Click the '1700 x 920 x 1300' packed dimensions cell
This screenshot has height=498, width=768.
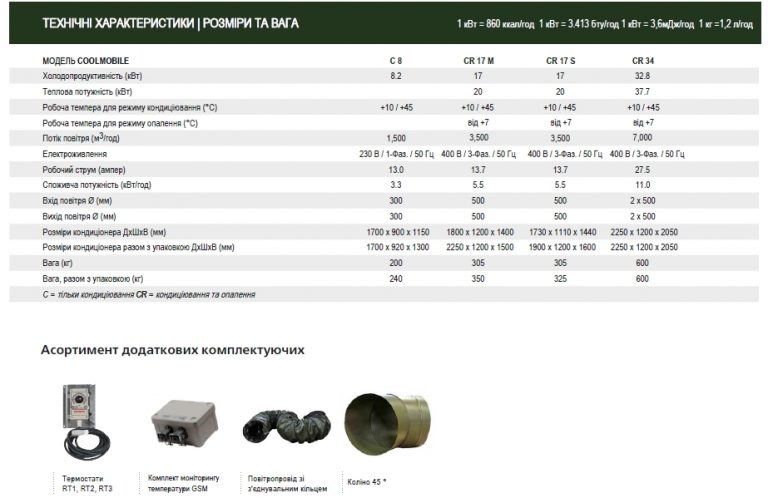(x=398, y=247)
